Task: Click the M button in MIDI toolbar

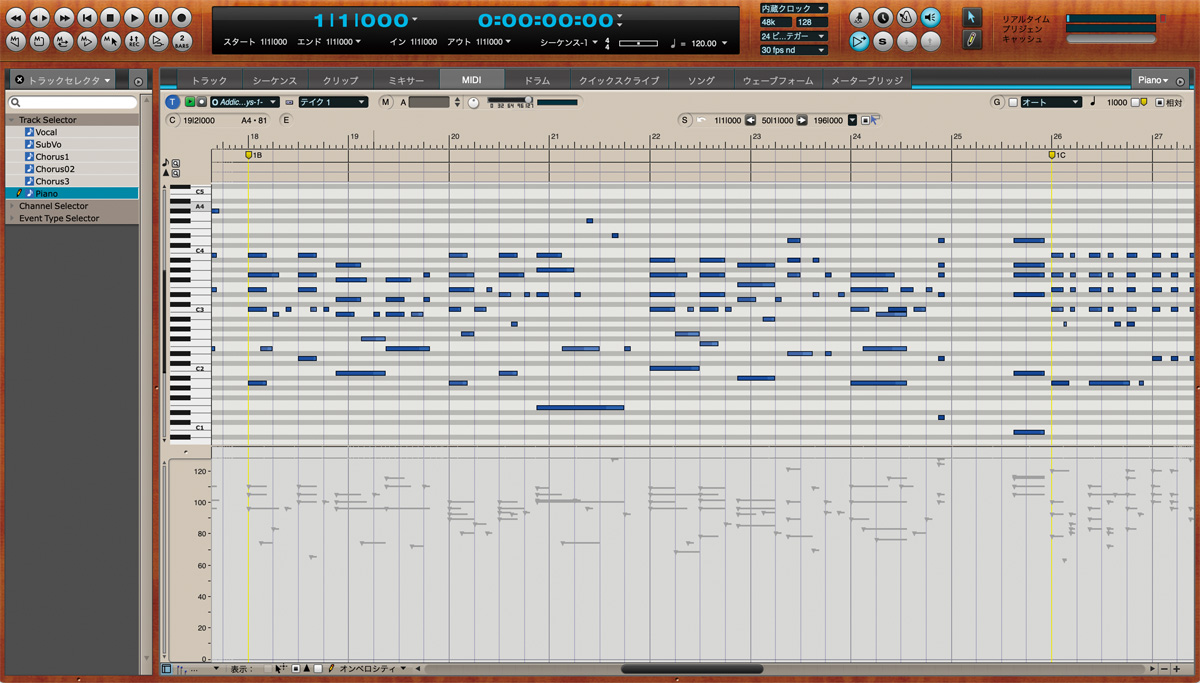Action: 385,102
